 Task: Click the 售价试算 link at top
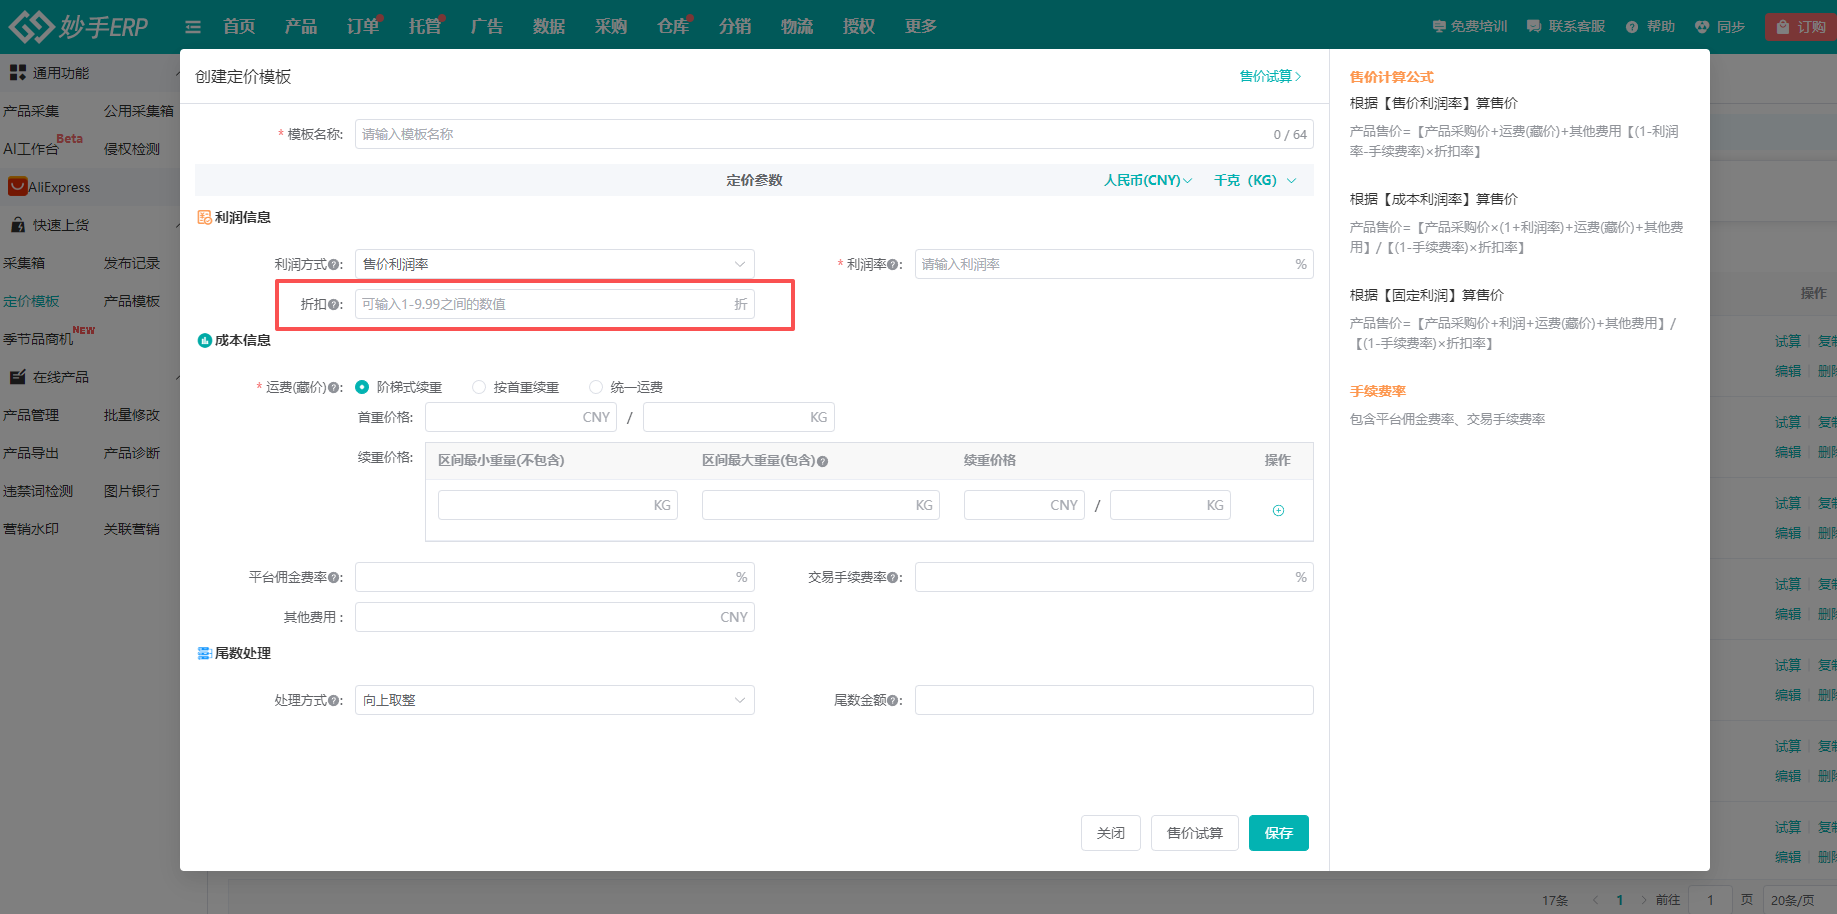pos(1269,76)
